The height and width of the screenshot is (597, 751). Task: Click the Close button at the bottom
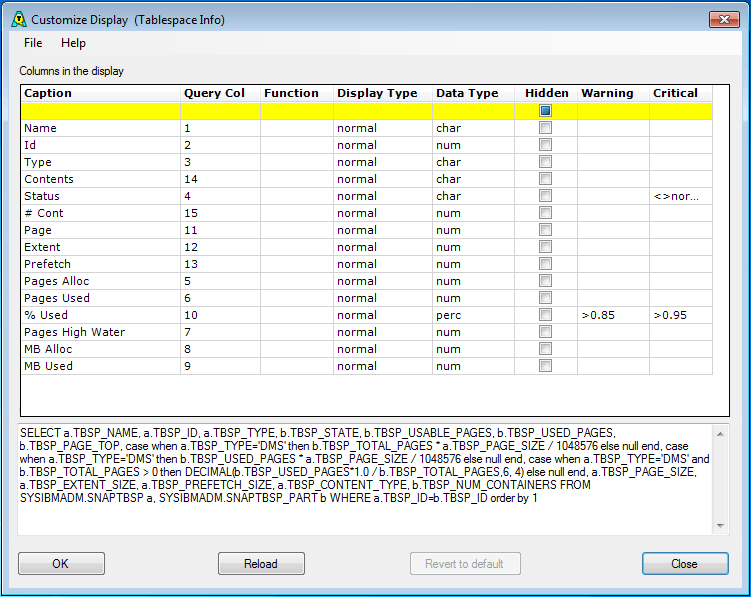click(x=685, y=563)
